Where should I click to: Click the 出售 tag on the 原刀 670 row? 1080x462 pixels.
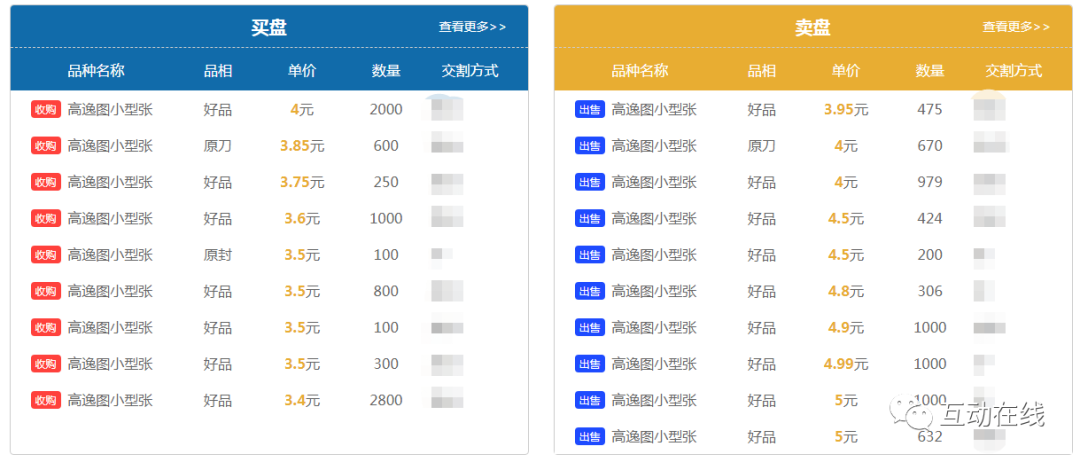tap(590, 146)
